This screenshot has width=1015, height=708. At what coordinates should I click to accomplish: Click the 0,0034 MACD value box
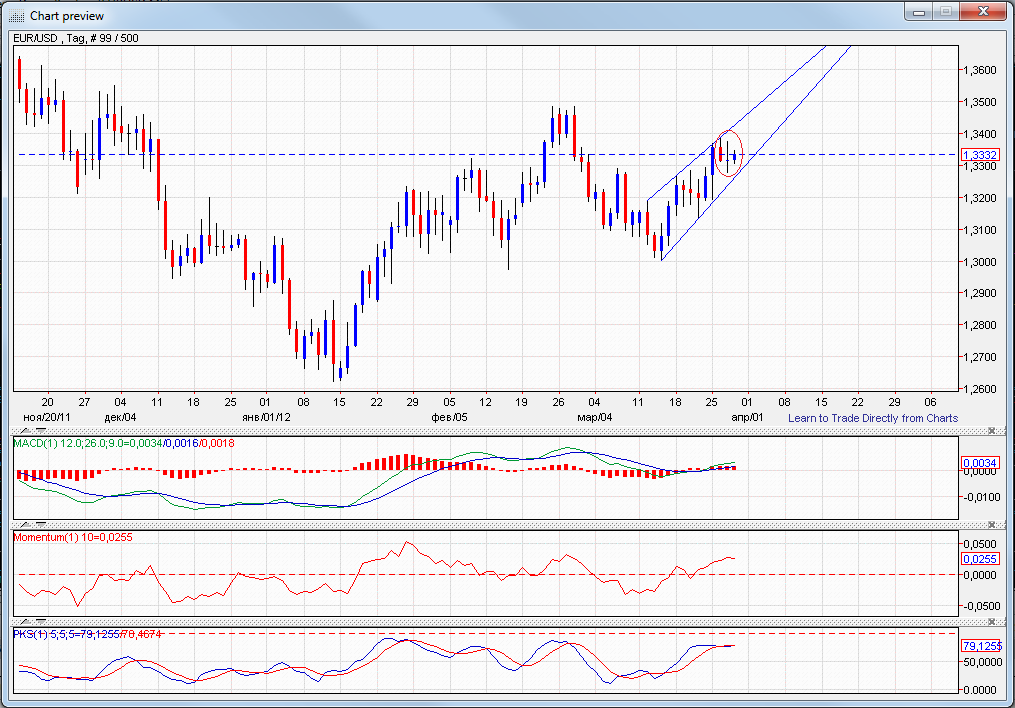coord(981,463)
